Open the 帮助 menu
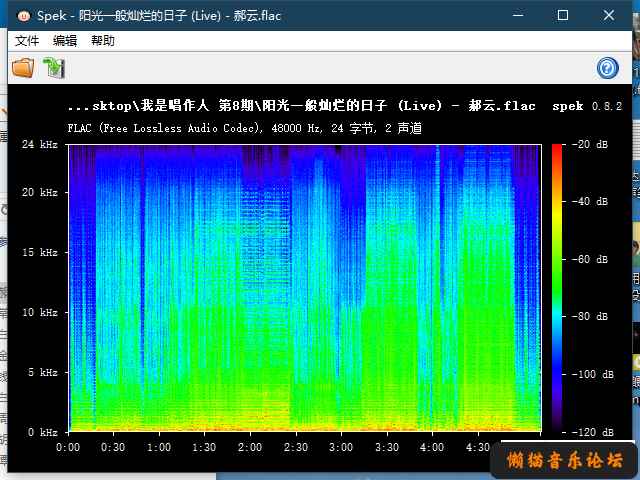This screenshot has height=480, width=640. [x=102, y=41]
